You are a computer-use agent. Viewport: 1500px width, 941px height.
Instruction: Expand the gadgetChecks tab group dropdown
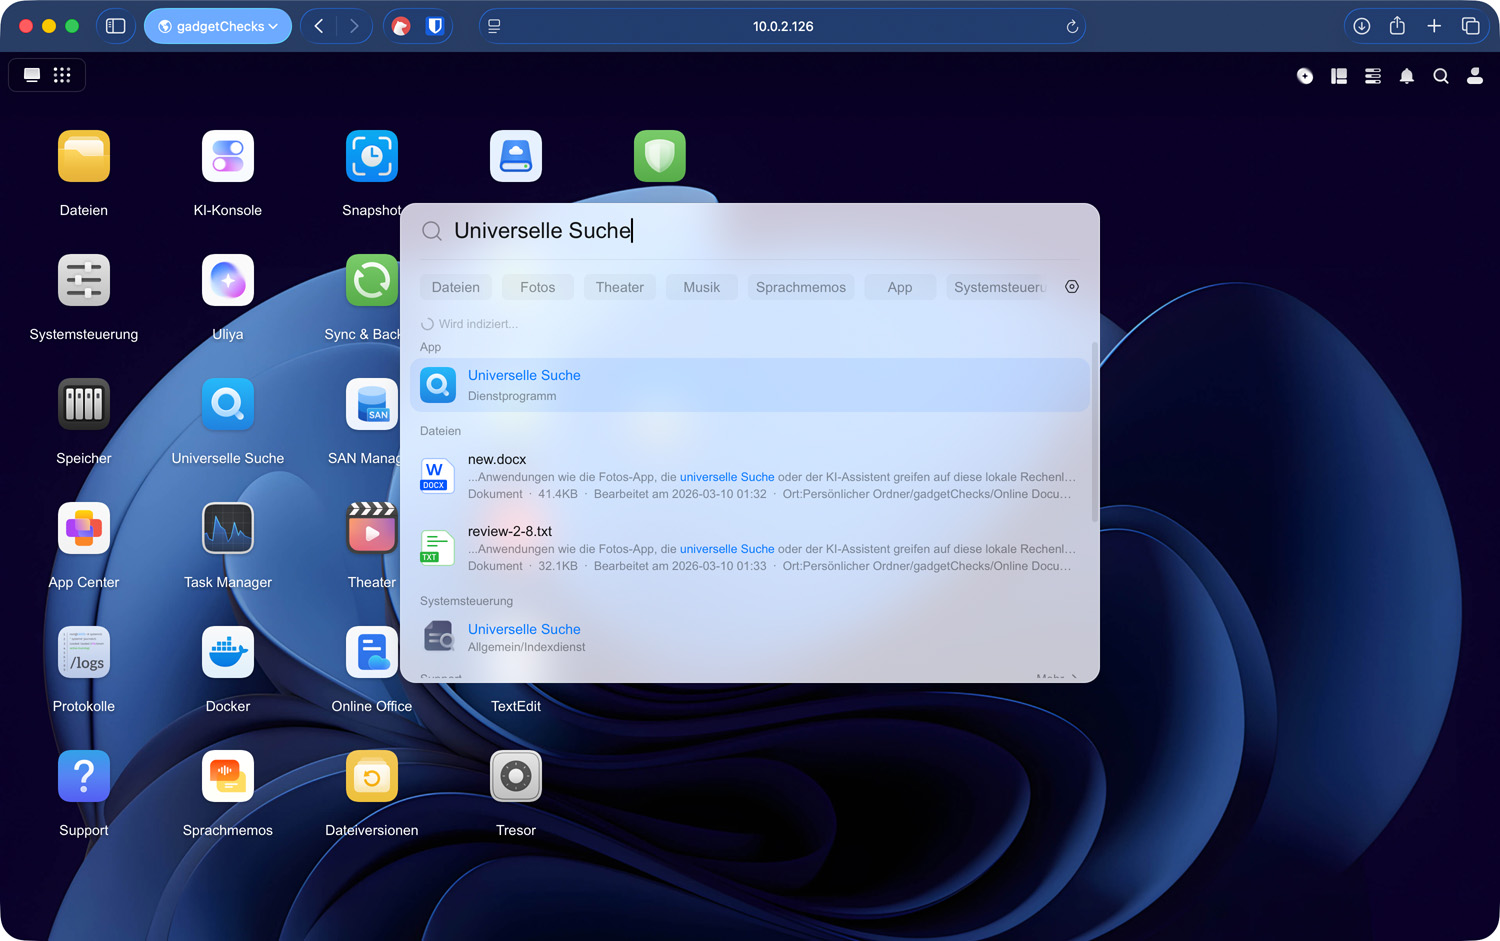pyautogui.click(x=218, y=26)
